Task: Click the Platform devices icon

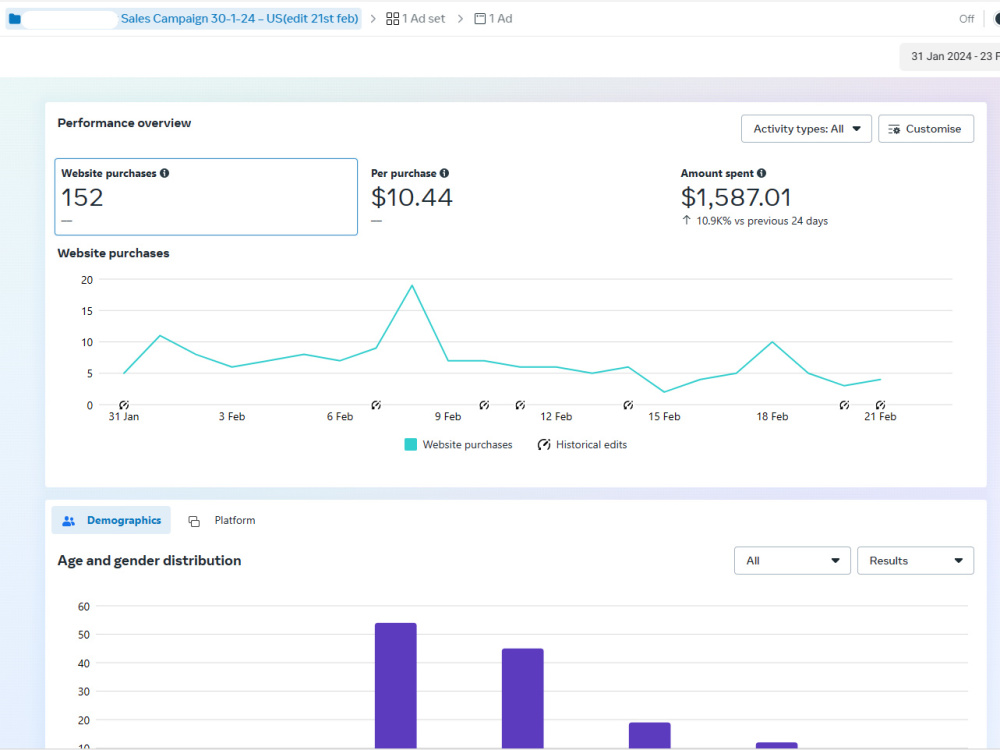Action: (194, 521)
